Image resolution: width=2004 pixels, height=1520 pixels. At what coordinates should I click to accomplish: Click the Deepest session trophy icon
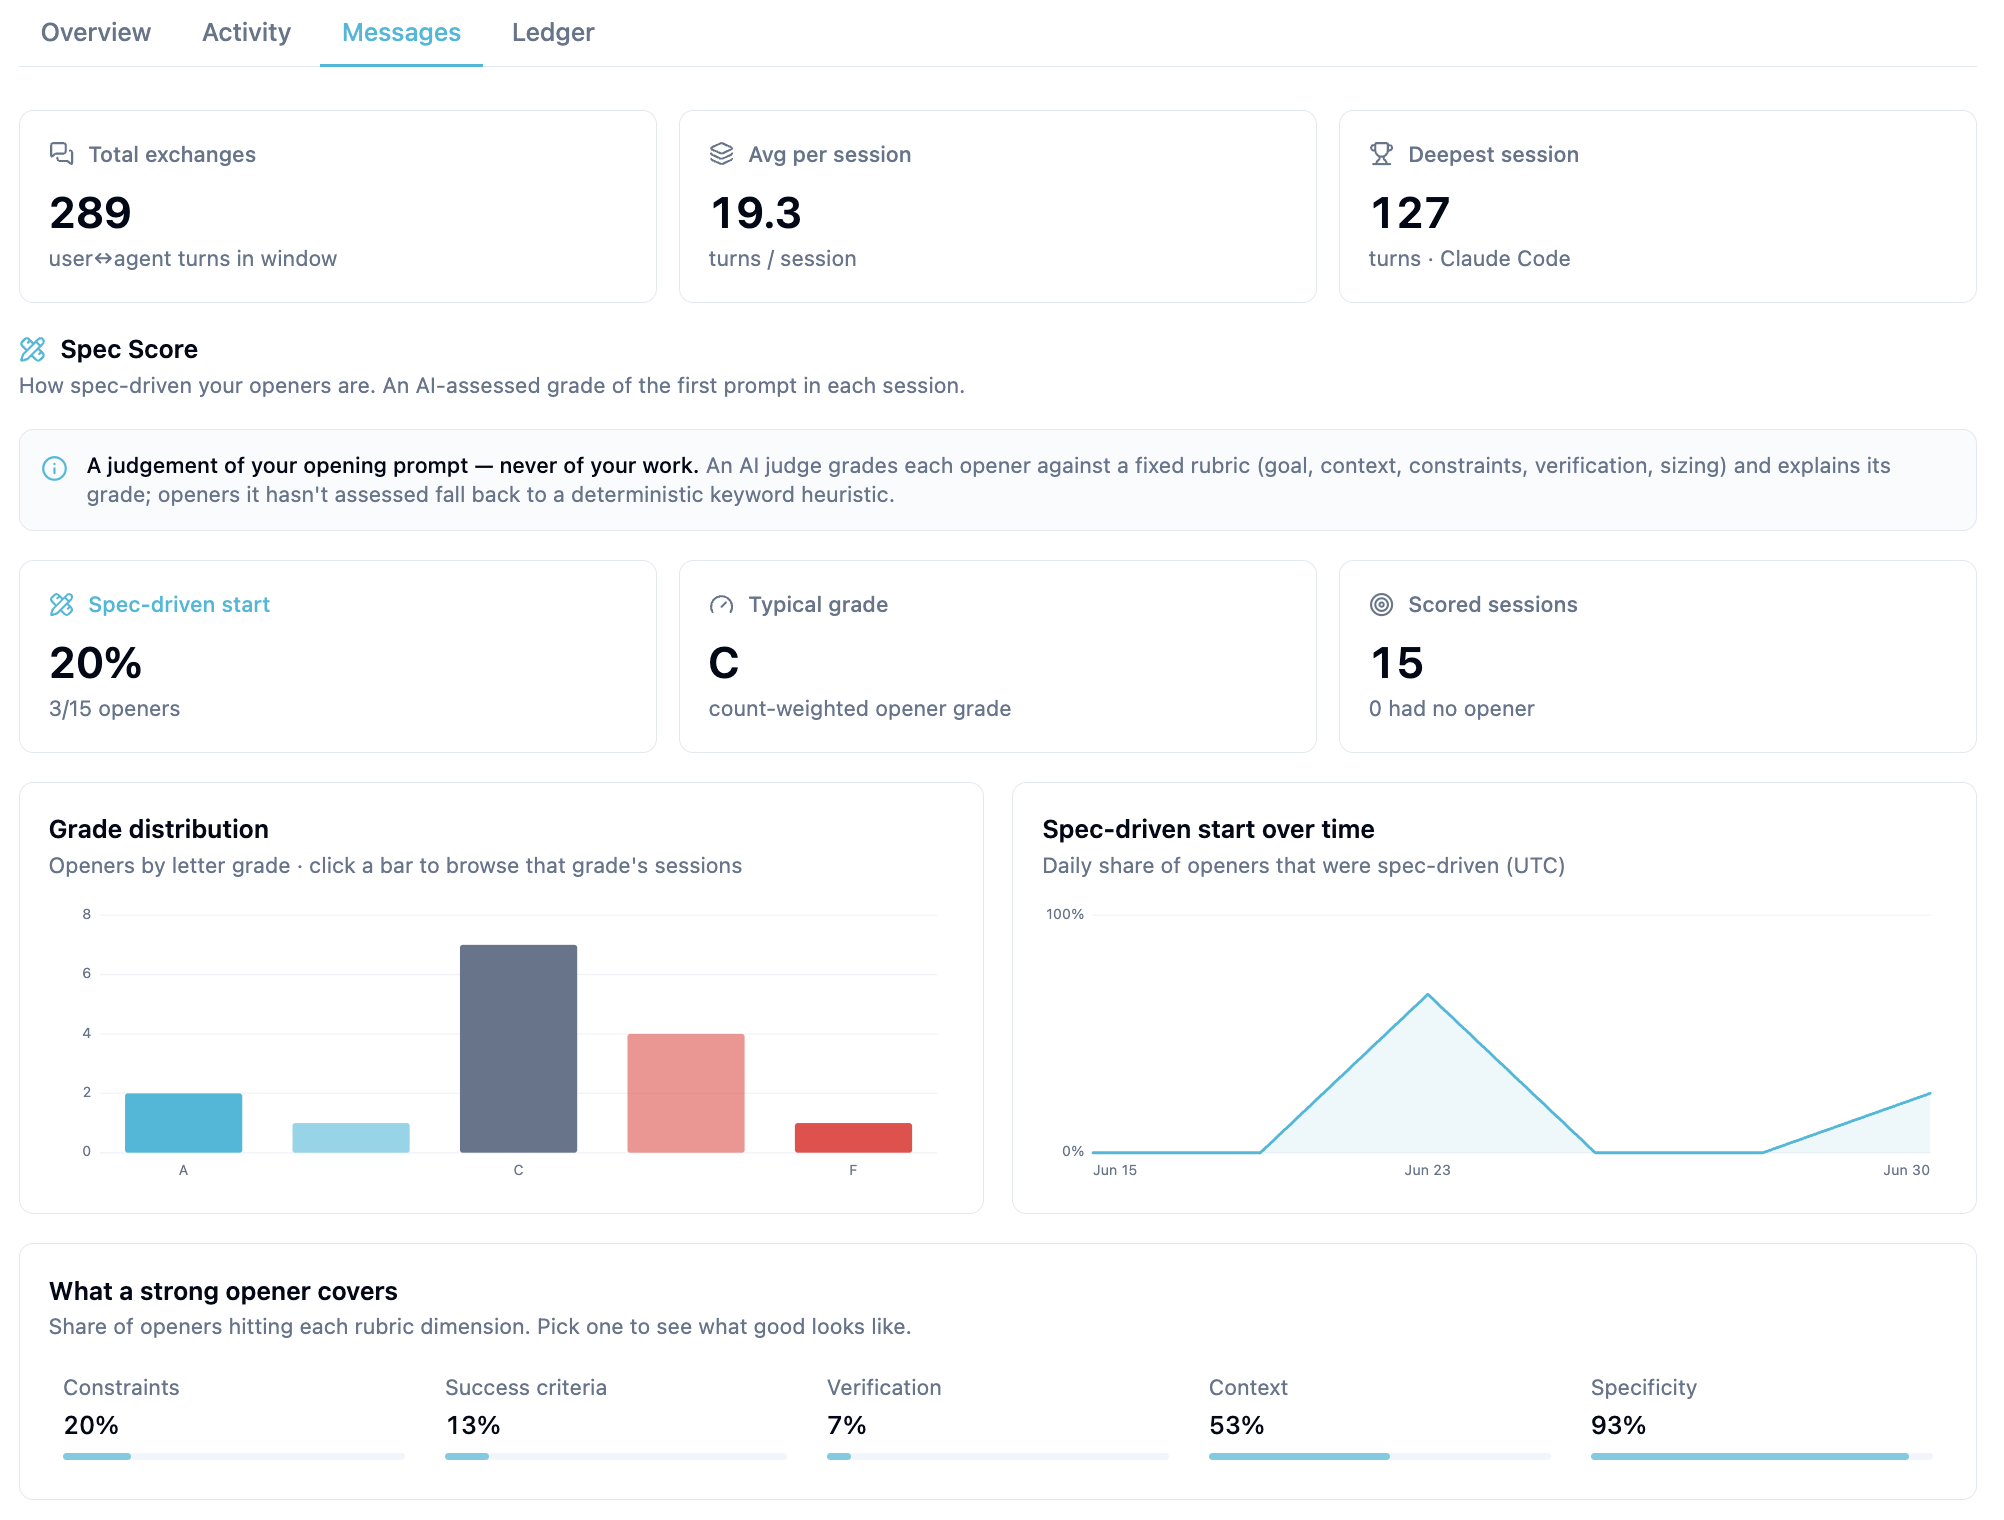click(x=1382, y=154)
